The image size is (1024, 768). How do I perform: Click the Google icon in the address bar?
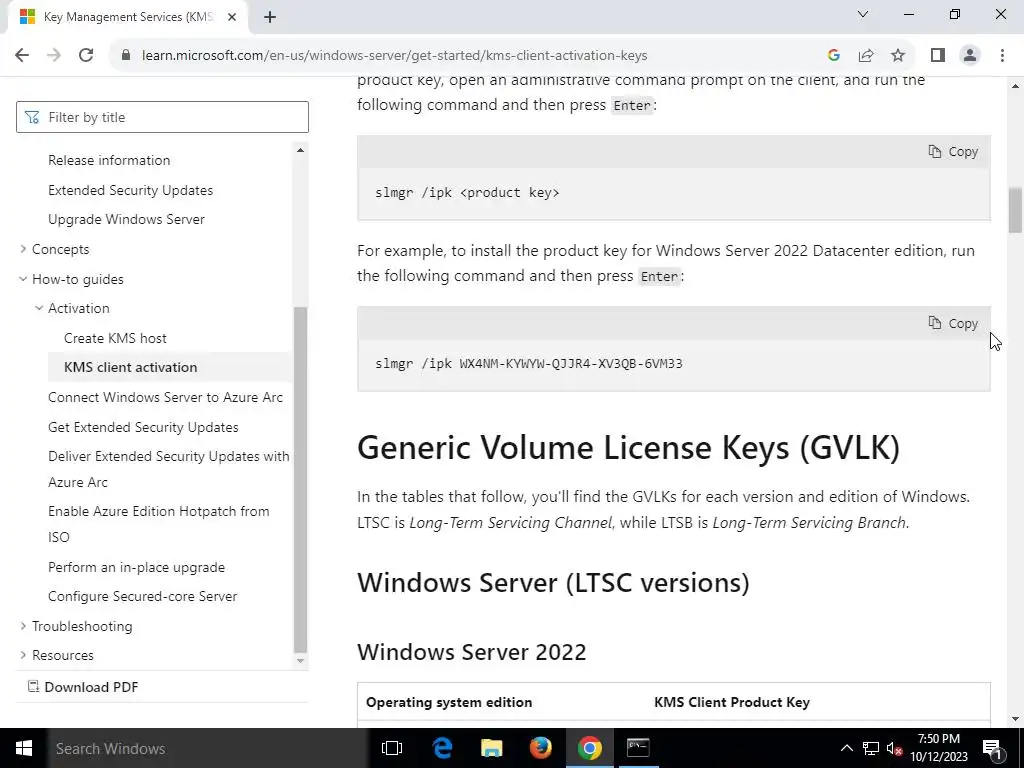(x=833, y=56)
